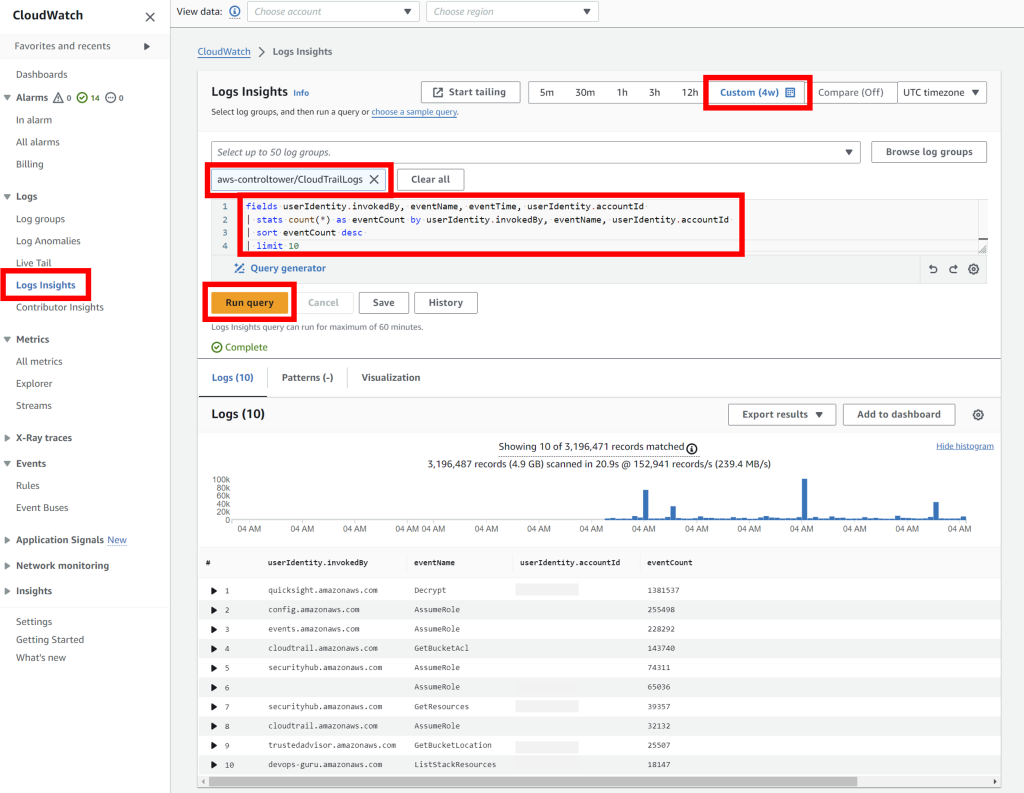The image size is (1024, 793).
Task: Click the records matched info icon
Action: point(691,448)
